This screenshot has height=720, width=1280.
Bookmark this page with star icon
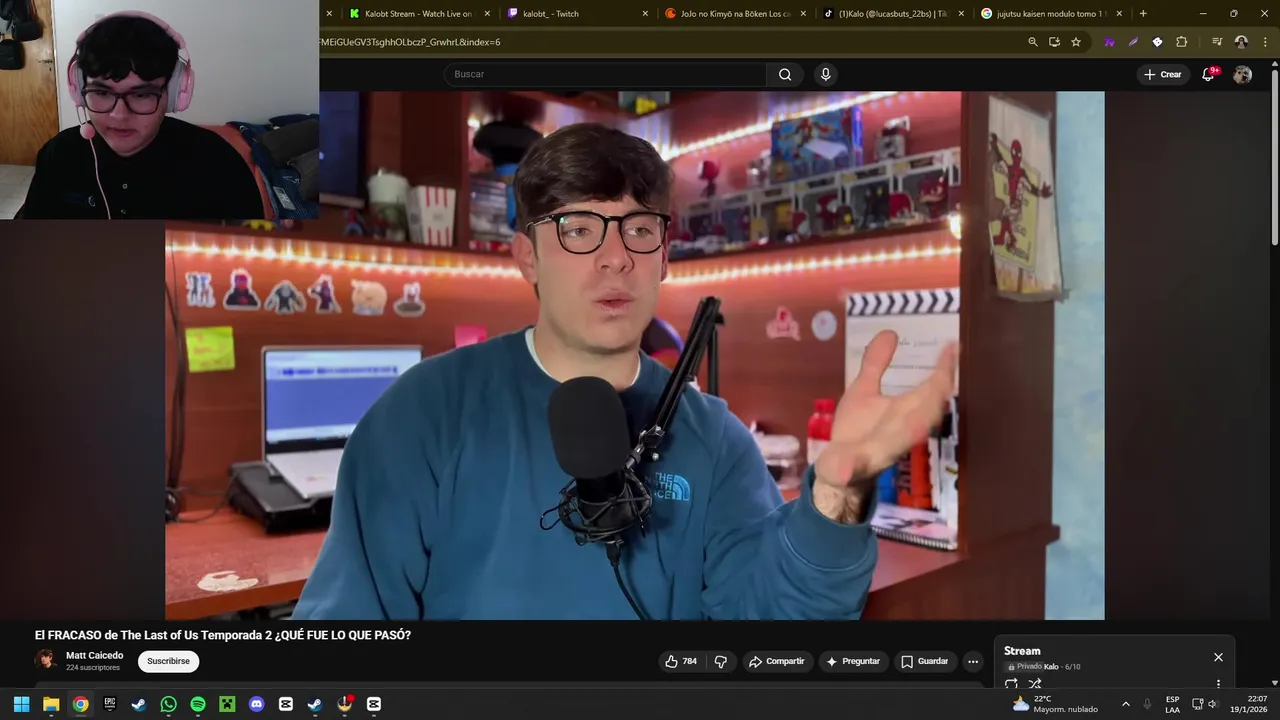coord(1076,42)
